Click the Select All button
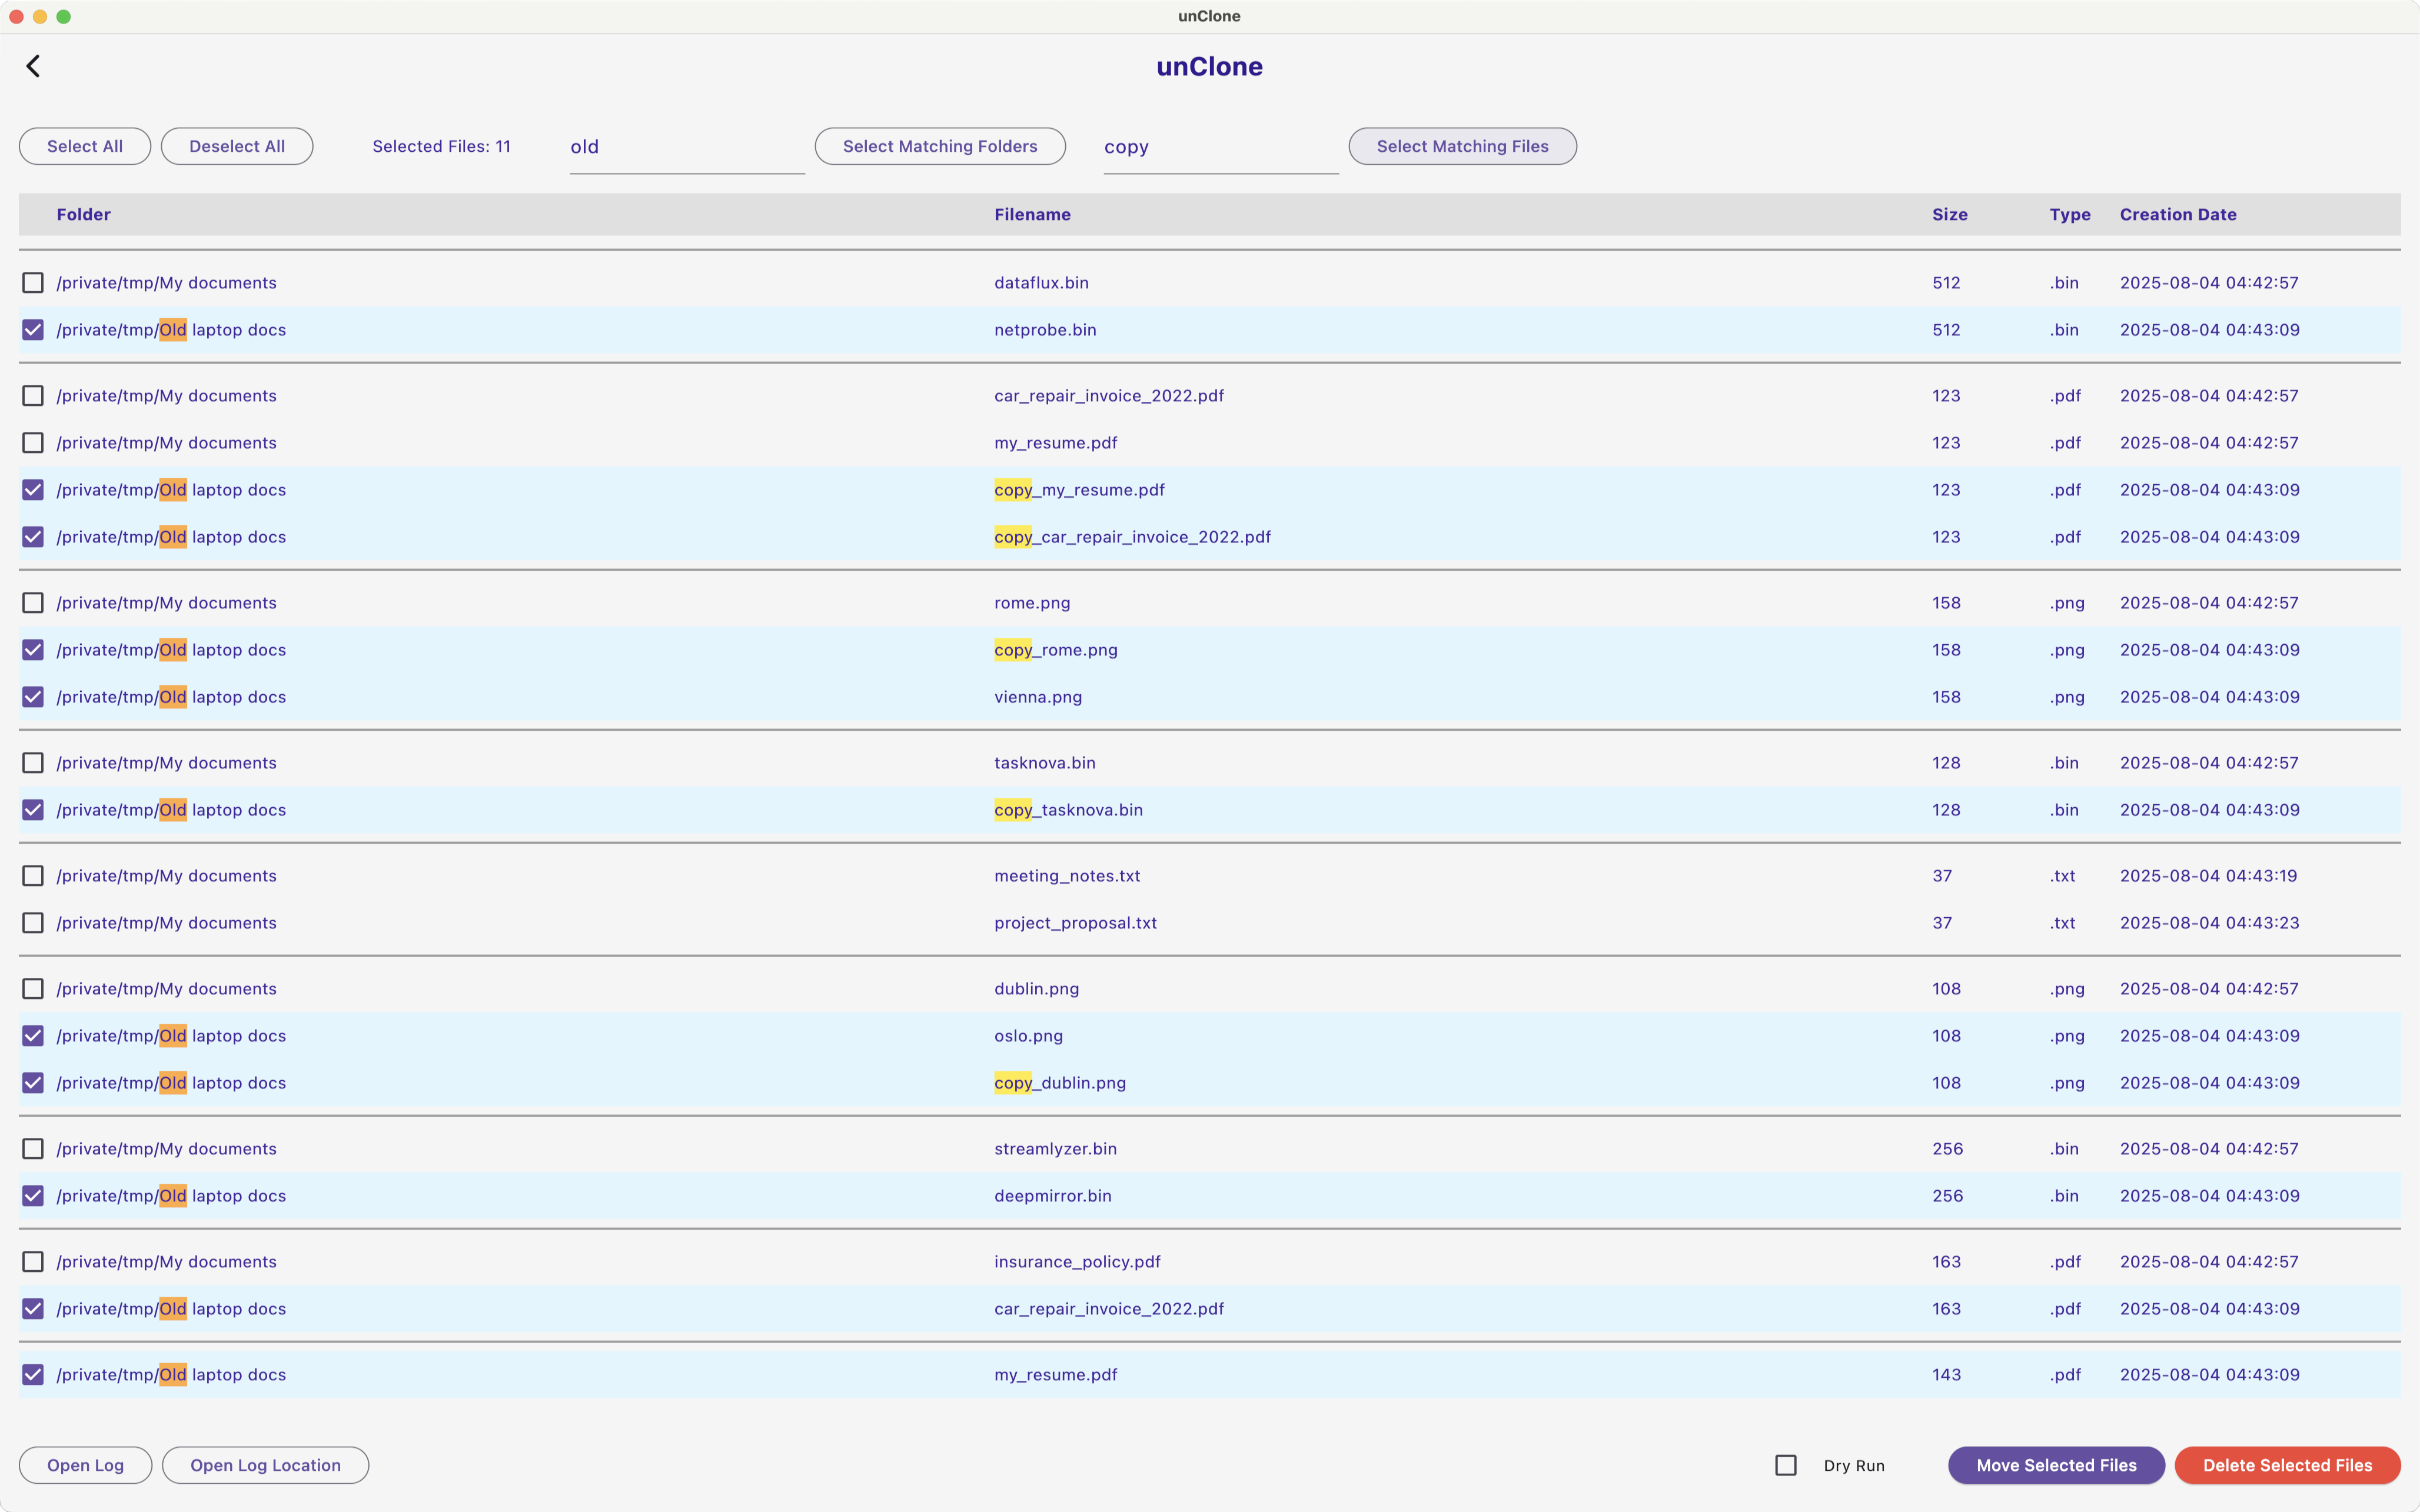The width and height of the screenshot is (2420, 1512). click(x=85, y=146)
